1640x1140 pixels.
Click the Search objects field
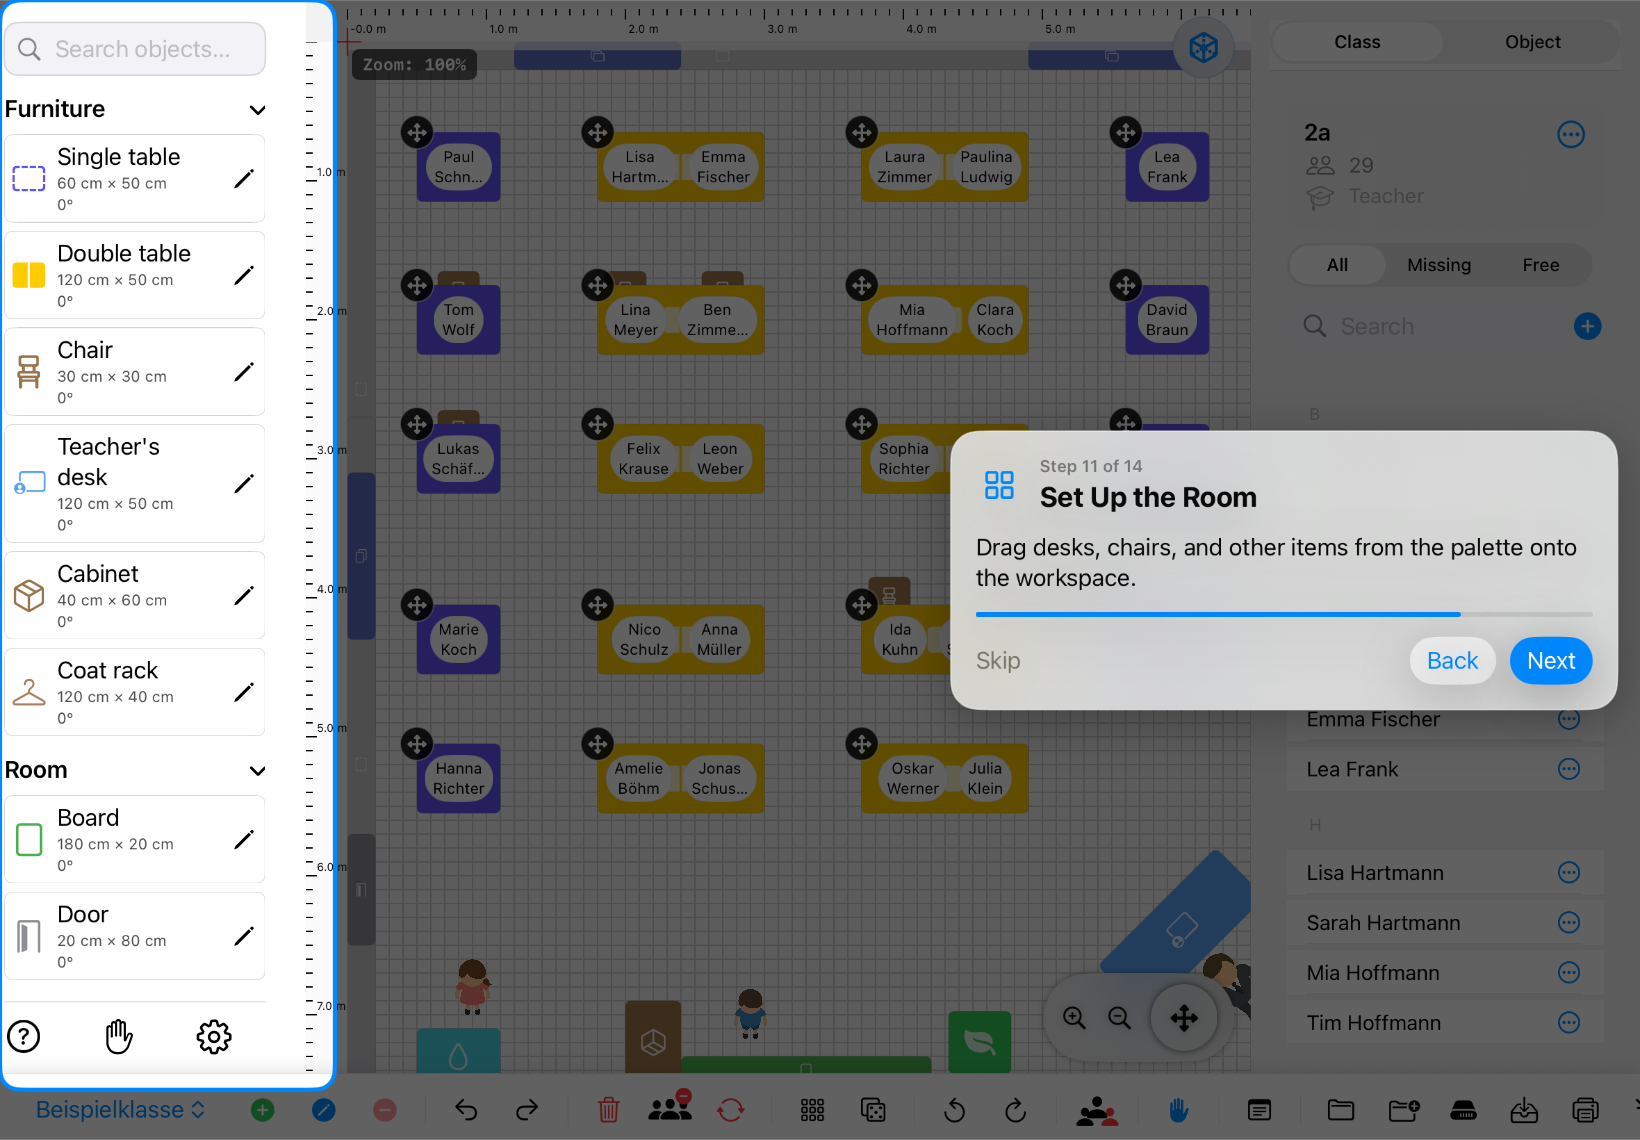pyautogui.click(x=135, y=49)
